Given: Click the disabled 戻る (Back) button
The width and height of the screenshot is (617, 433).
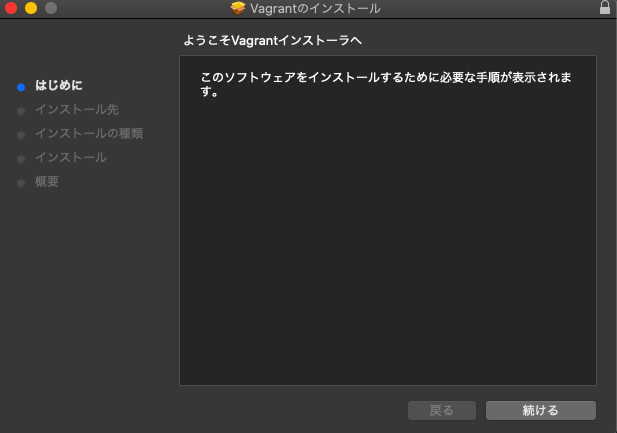Looking at the screenshot, I should click(442, 411).
